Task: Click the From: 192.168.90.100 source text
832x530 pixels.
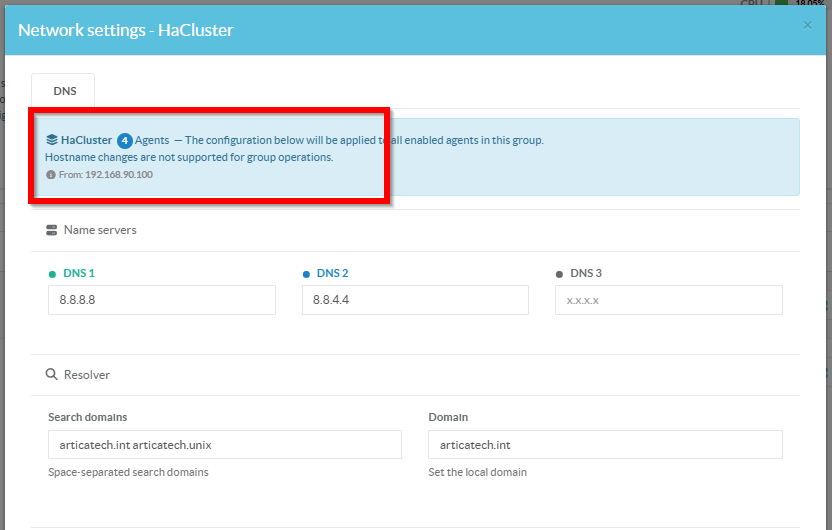Action: click(105, 174)
